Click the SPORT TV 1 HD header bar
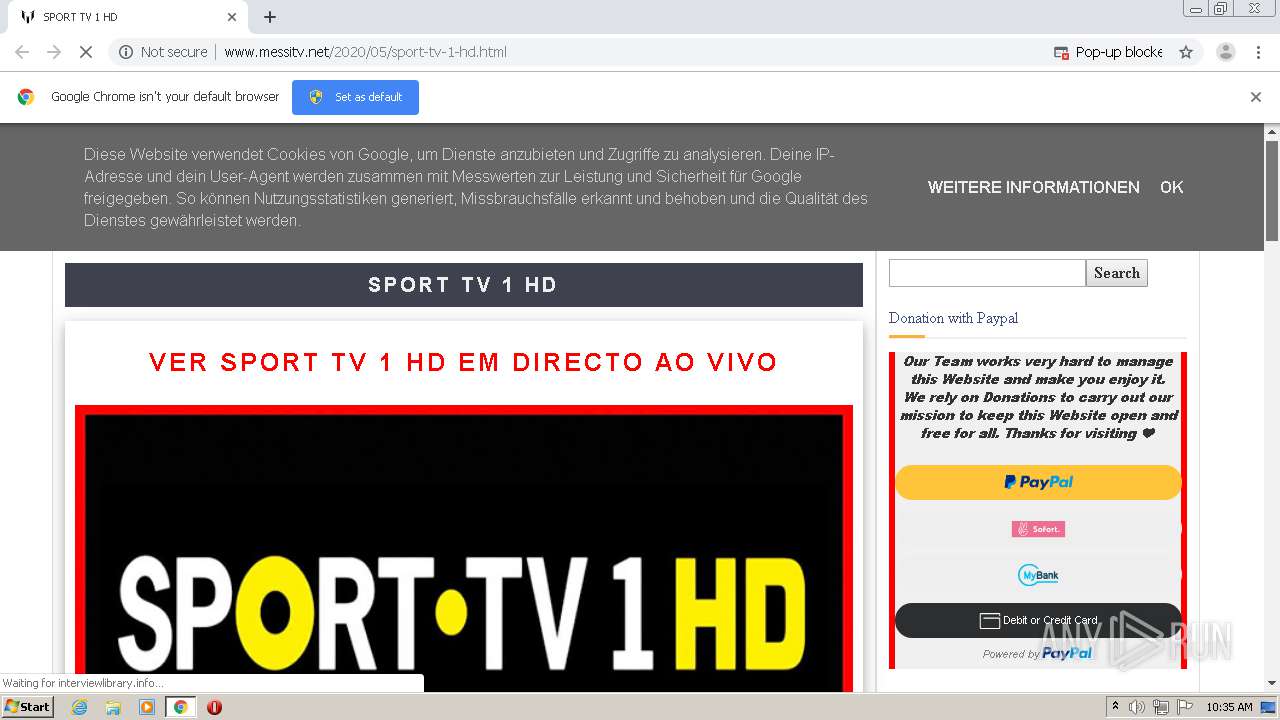 (x=464, y=285)
